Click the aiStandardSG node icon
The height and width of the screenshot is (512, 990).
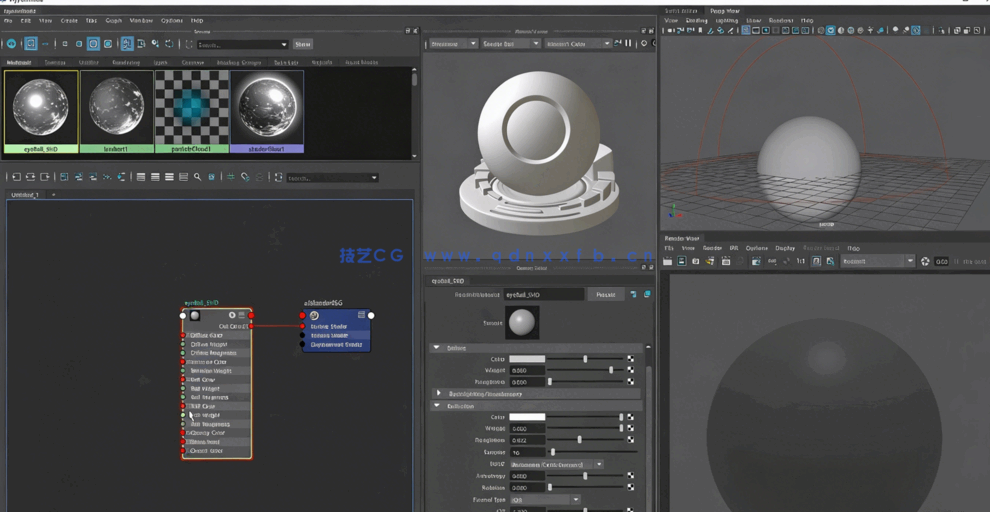tap(314, 316)
